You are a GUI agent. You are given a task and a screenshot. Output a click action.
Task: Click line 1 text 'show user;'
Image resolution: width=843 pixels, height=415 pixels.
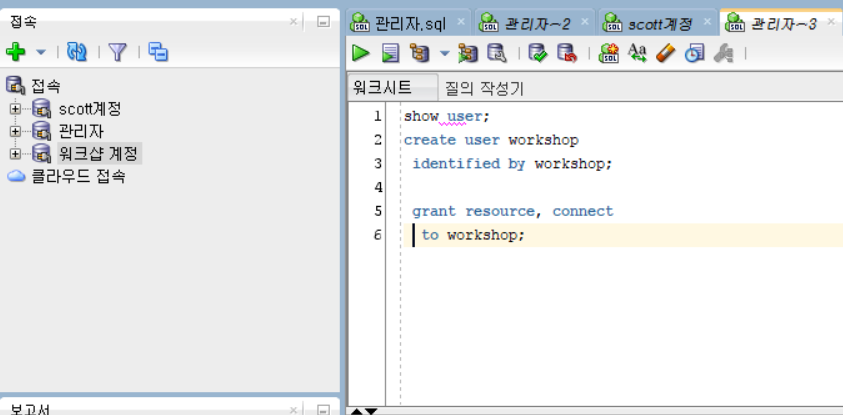[447, 116]
